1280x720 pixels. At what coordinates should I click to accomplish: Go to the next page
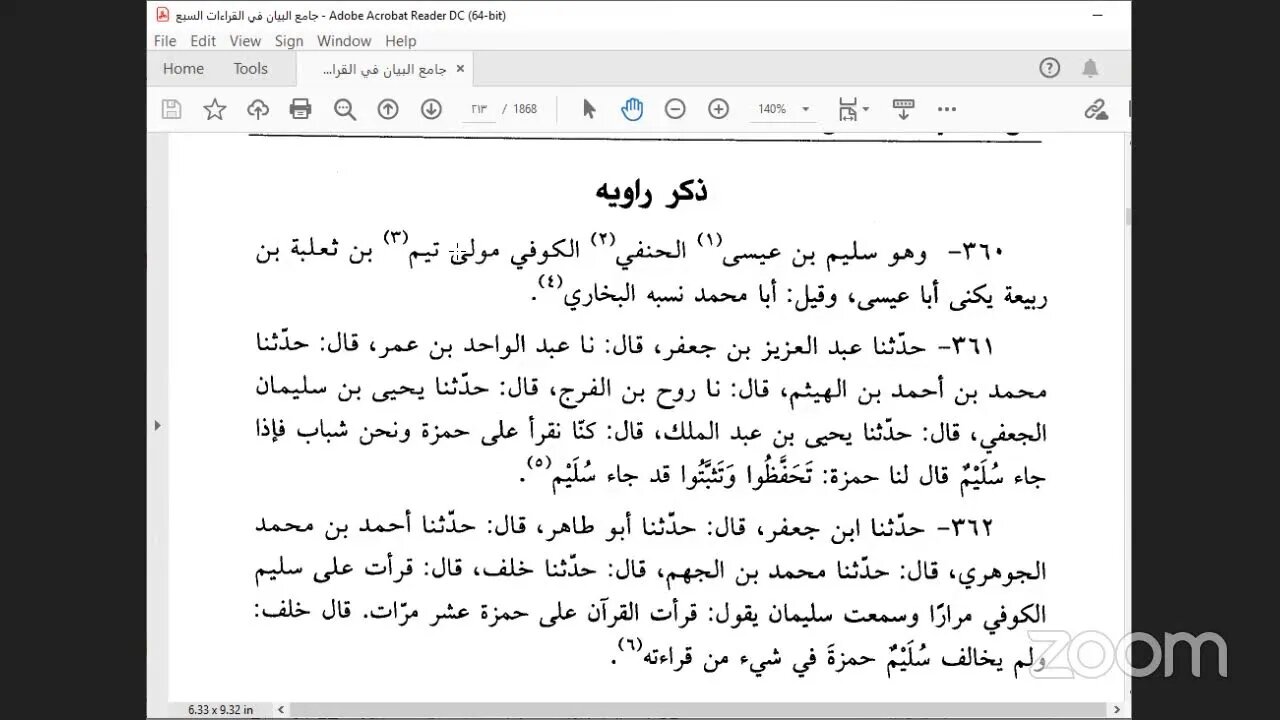(x=431, y=109)
